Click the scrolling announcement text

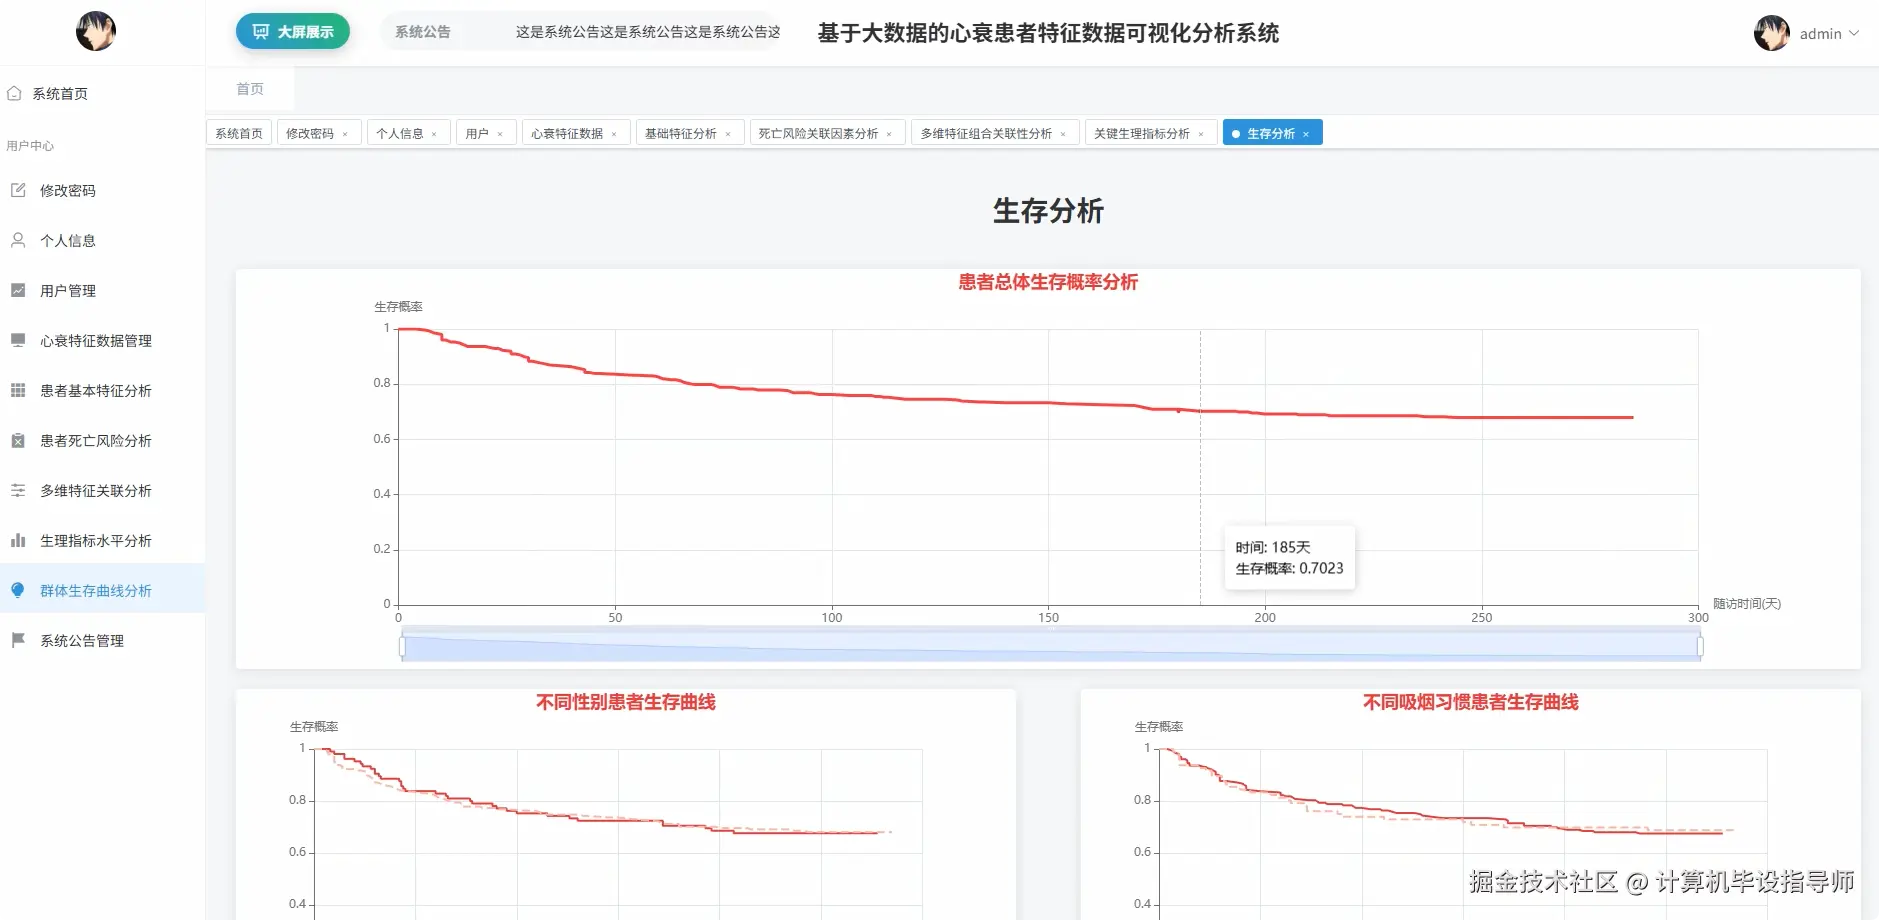647,32
